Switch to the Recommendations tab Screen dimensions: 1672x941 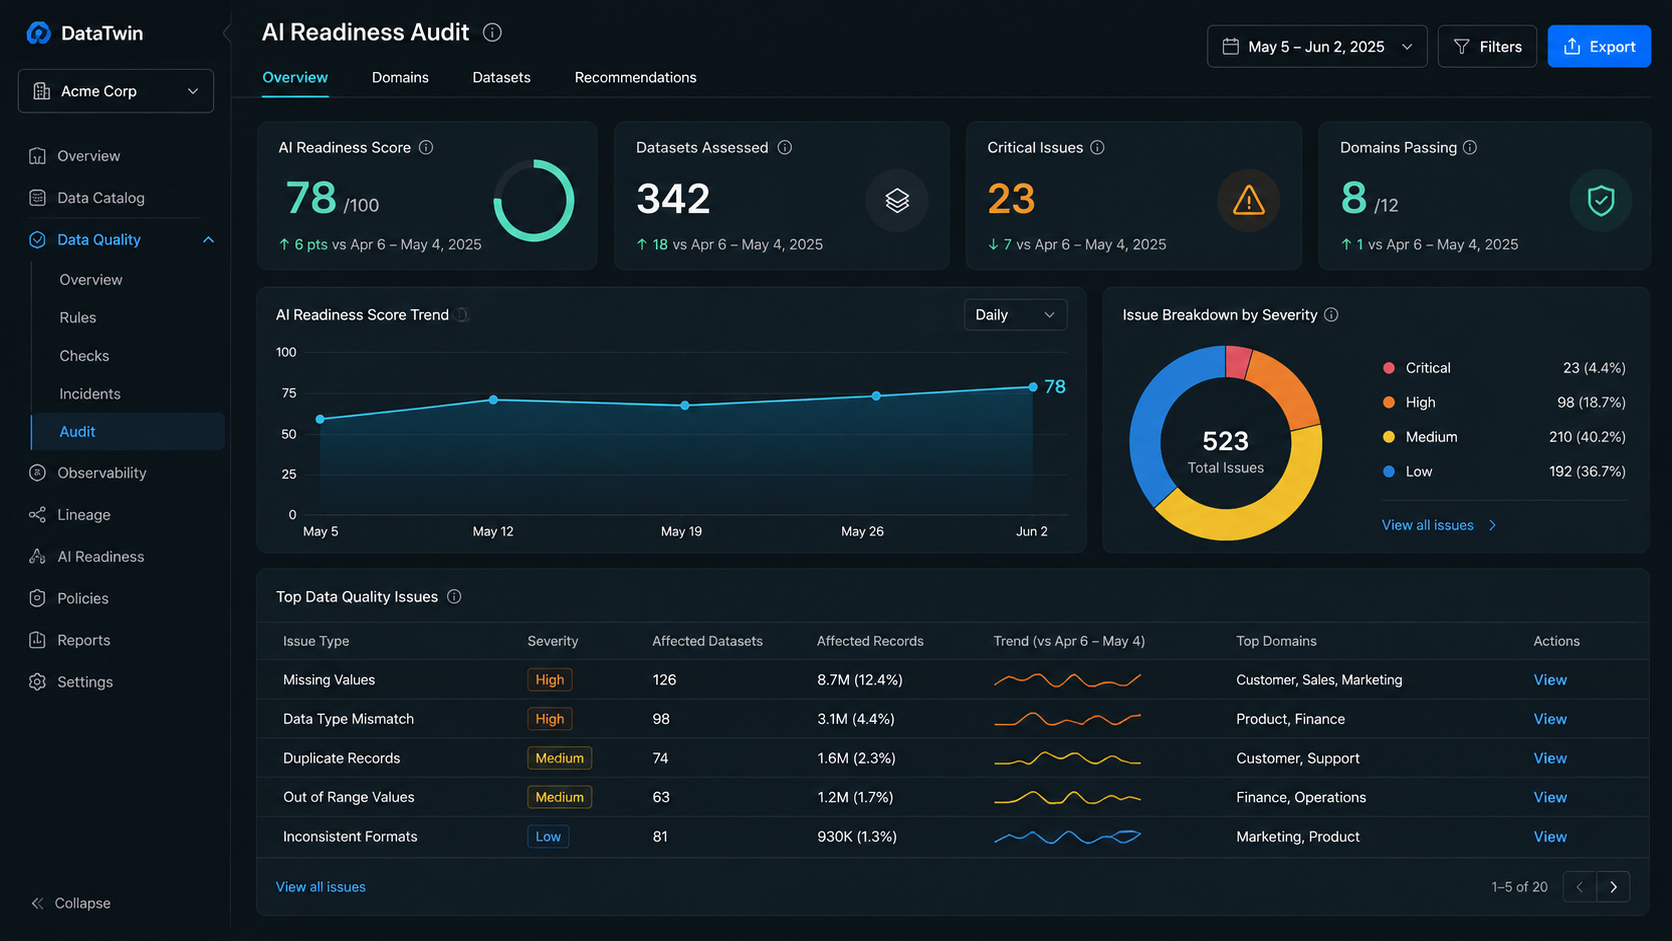pos(636,78)
